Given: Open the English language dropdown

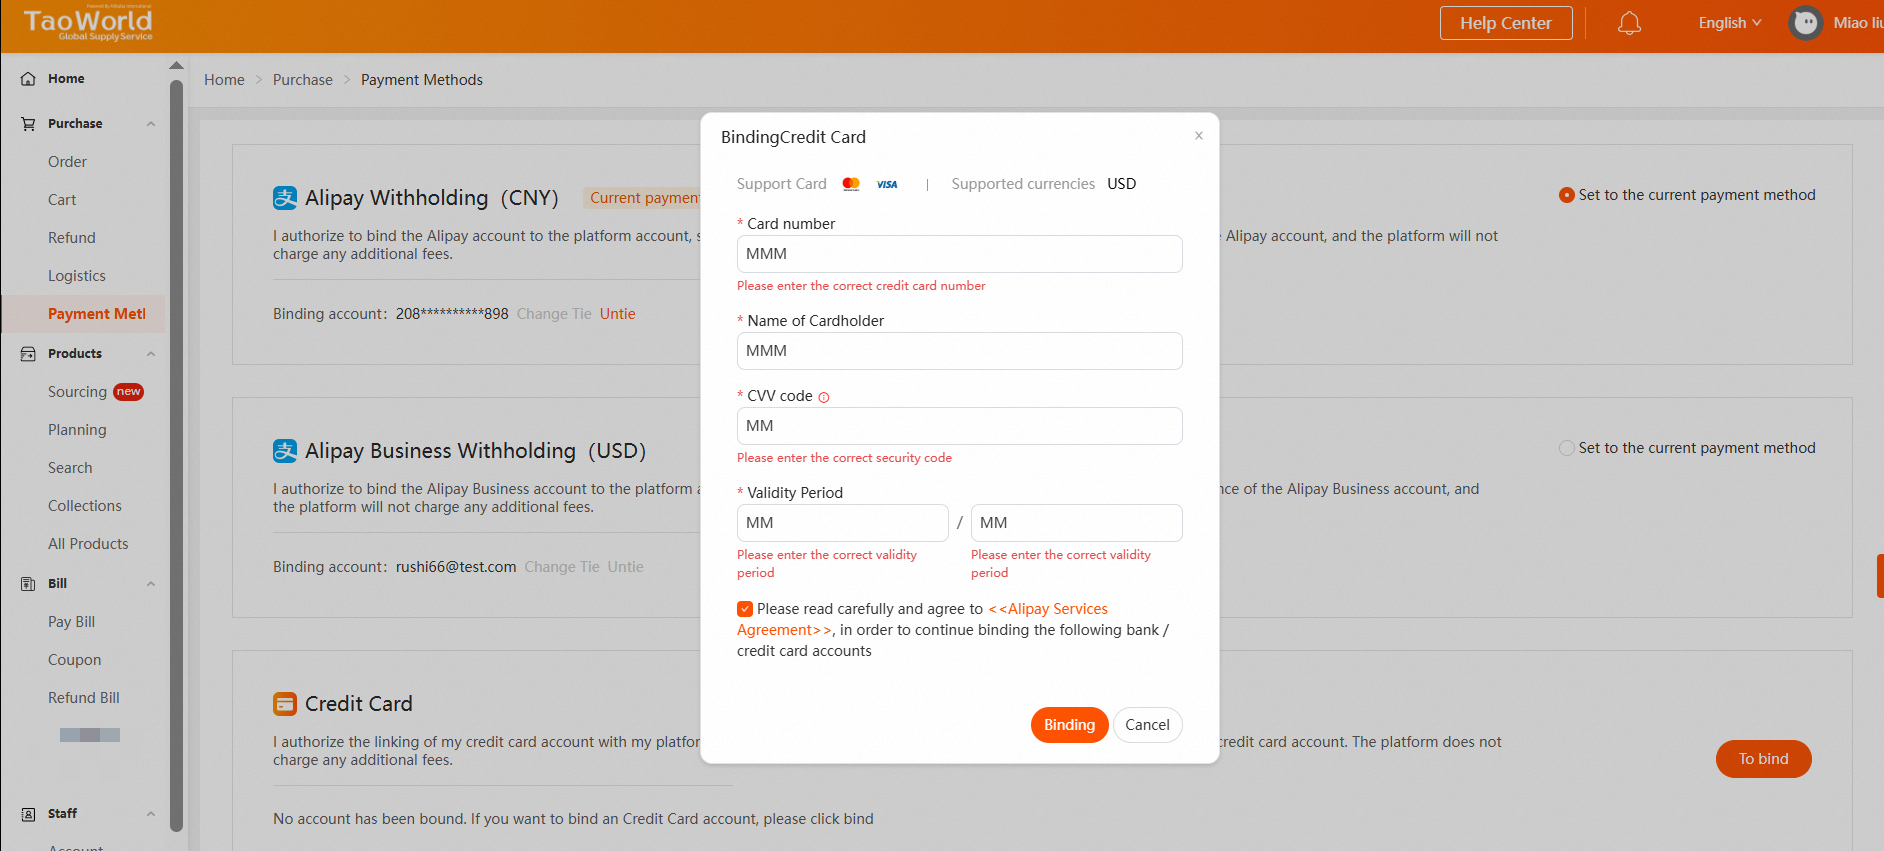Looking at the screenshot, I should (x=1730, y=23).
